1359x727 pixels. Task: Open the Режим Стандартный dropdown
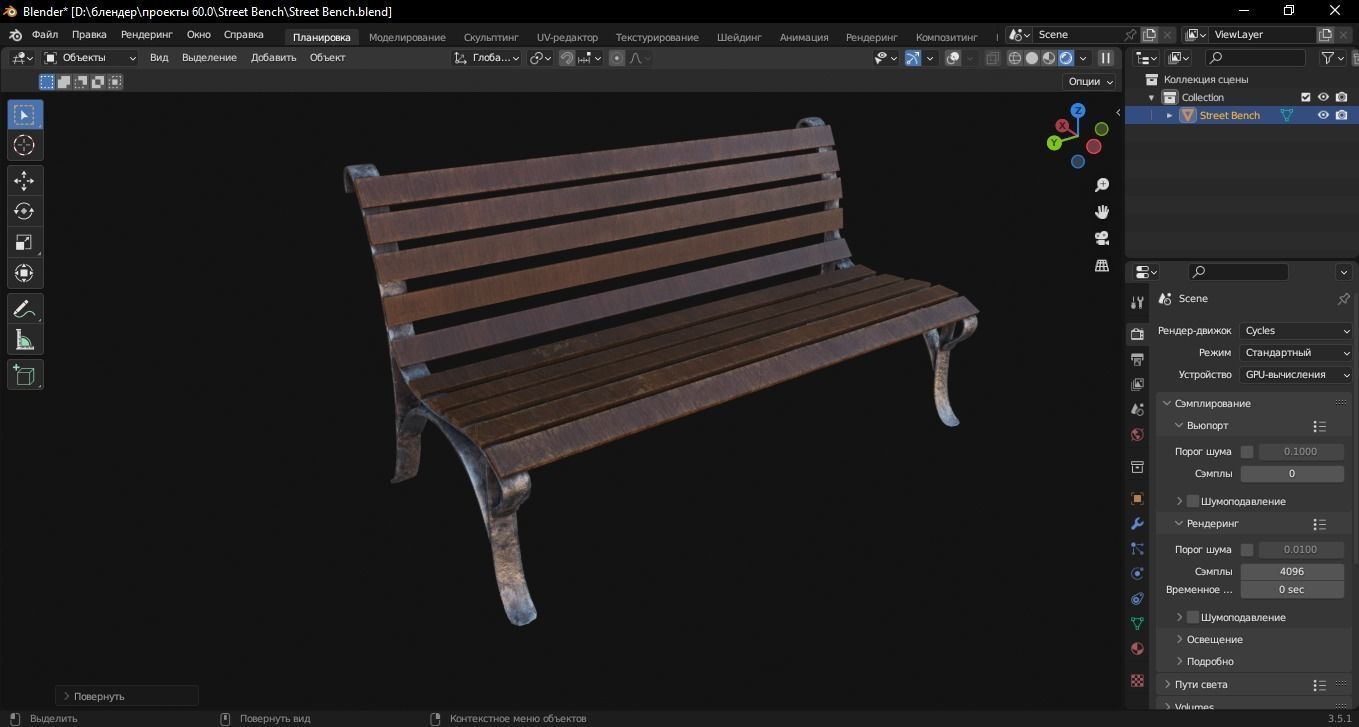1296,353
